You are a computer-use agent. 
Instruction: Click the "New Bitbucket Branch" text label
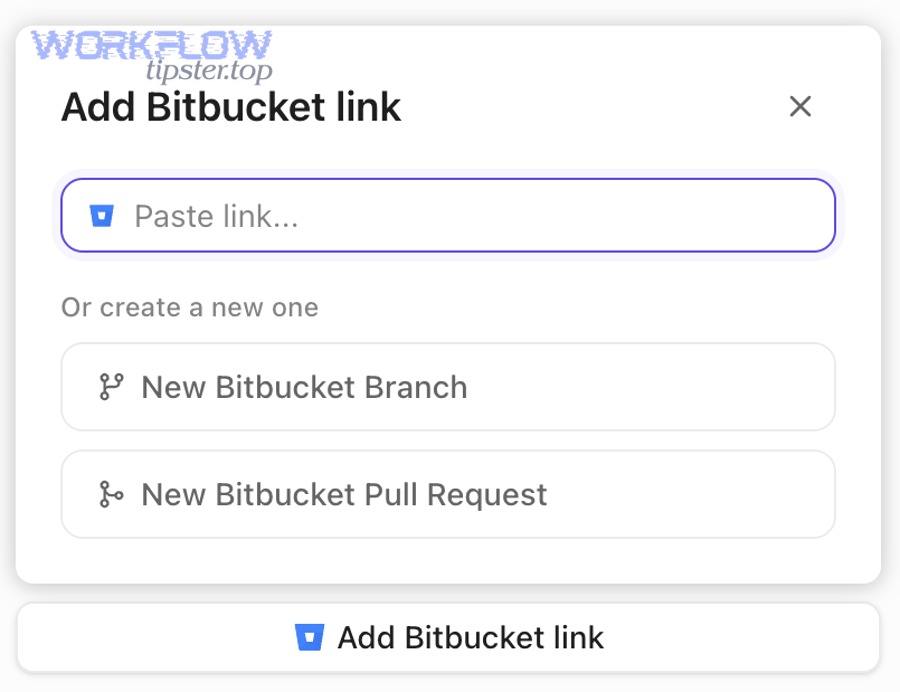point(304,387)
